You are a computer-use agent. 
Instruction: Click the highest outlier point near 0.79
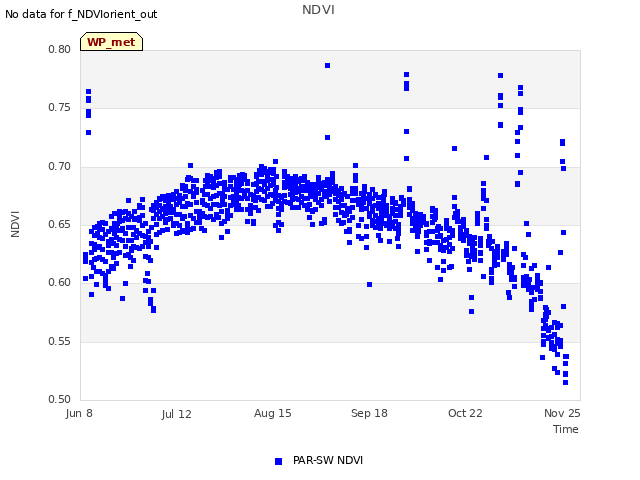coord(327,66)
